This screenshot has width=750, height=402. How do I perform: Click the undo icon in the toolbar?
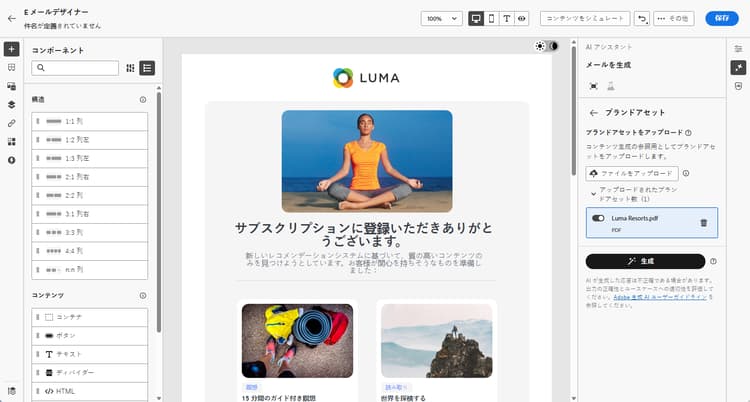coord(642,19)
